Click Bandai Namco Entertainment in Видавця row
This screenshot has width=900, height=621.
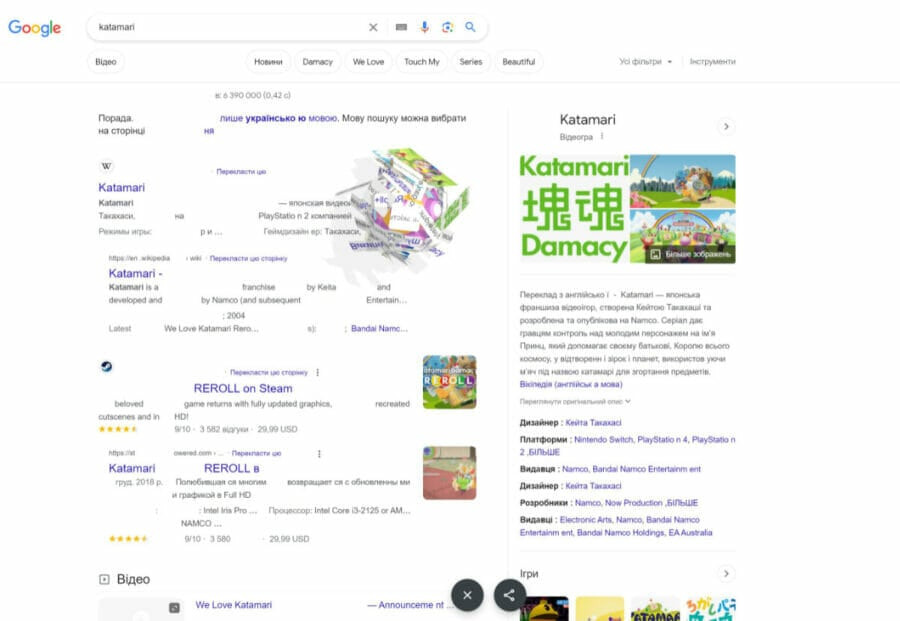coord(646,469)
